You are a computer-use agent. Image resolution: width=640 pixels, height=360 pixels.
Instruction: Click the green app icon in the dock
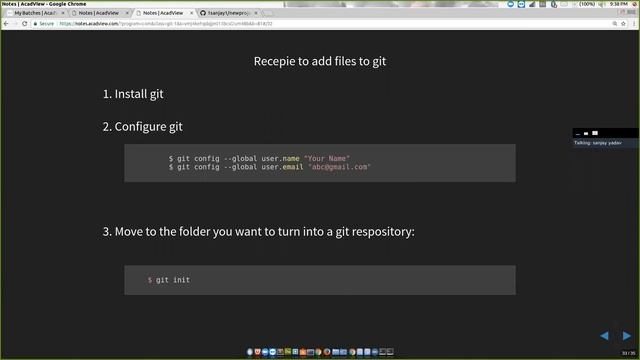[288, 352]
